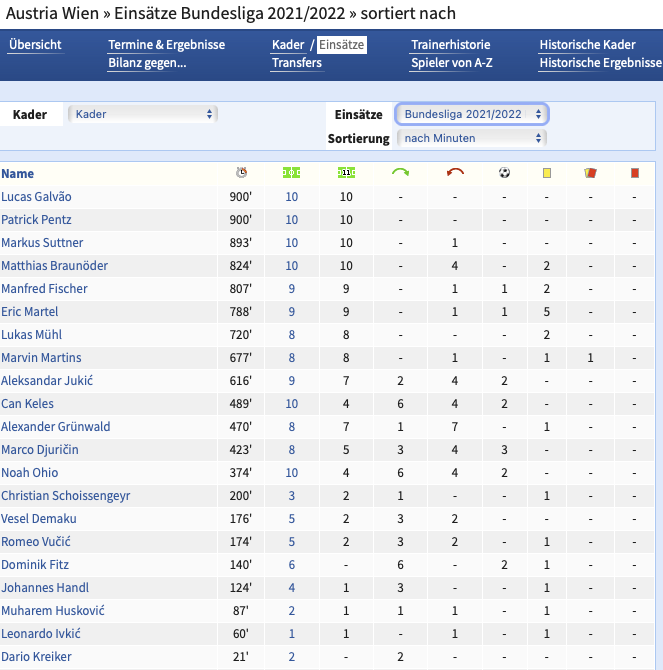The height and width of the screenshot is (670, 663).
Task: Open the Bilanz gegen... menu item
Action: pyautogui.click(x=147, y=62)
